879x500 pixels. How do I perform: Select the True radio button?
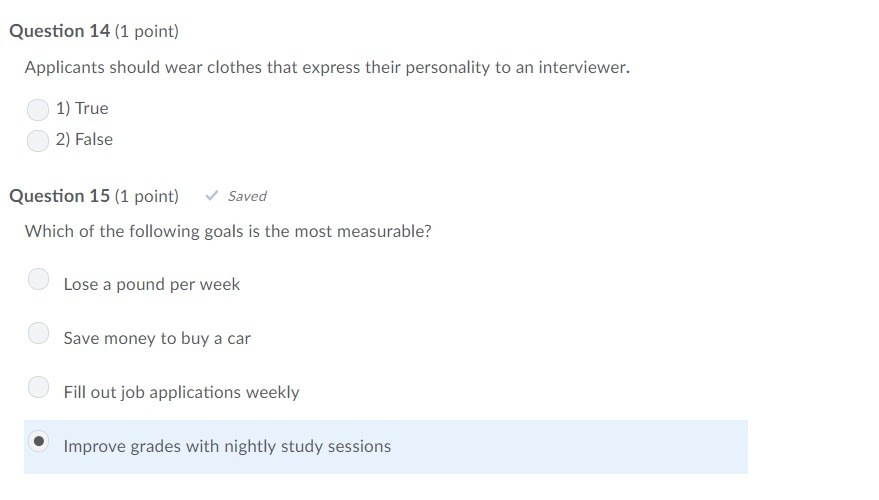(x=38, y=109)
